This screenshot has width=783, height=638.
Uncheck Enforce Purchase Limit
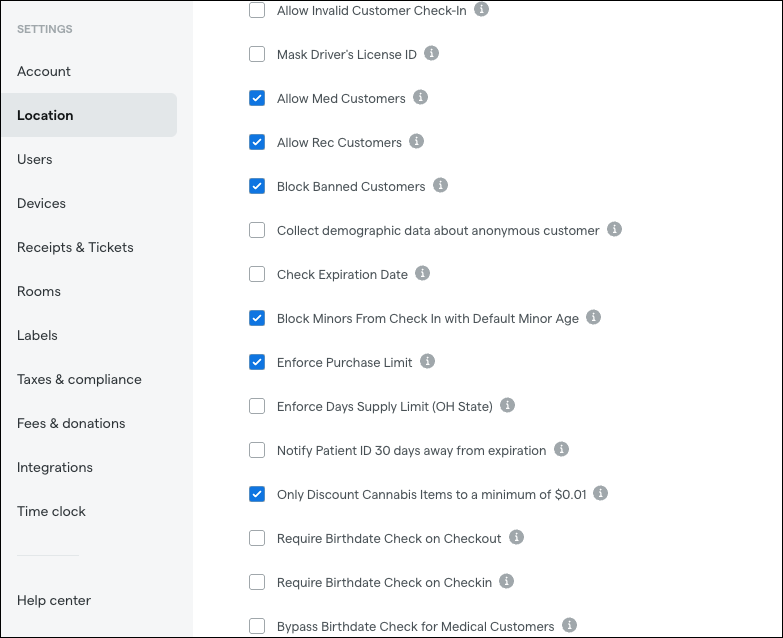tap(257, 362)
